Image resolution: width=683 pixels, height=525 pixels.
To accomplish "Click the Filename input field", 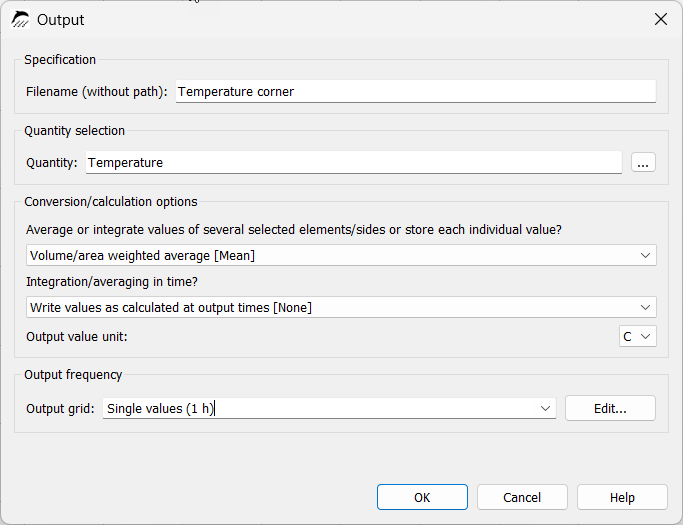I will (x=416, y=91).
